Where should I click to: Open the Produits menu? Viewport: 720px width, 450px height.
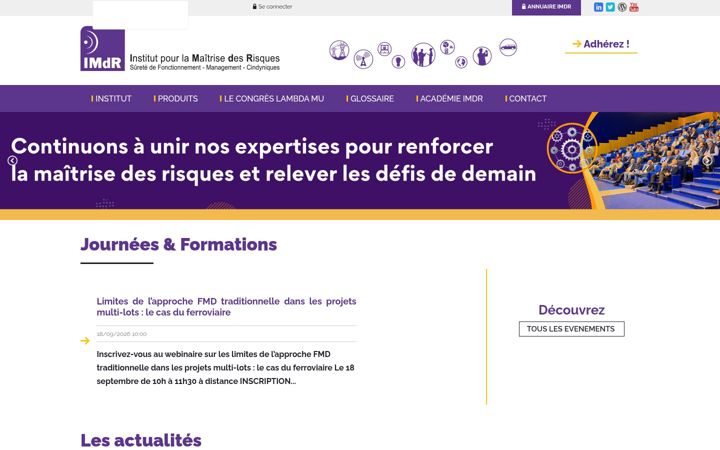176,99
